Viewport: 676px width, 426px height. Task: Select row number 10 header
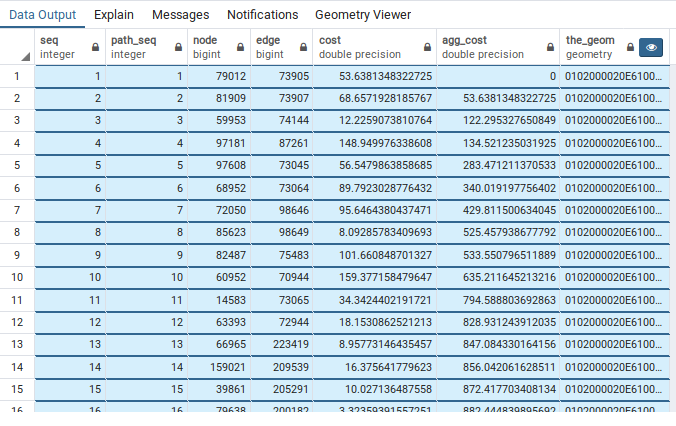pos(17,277)
